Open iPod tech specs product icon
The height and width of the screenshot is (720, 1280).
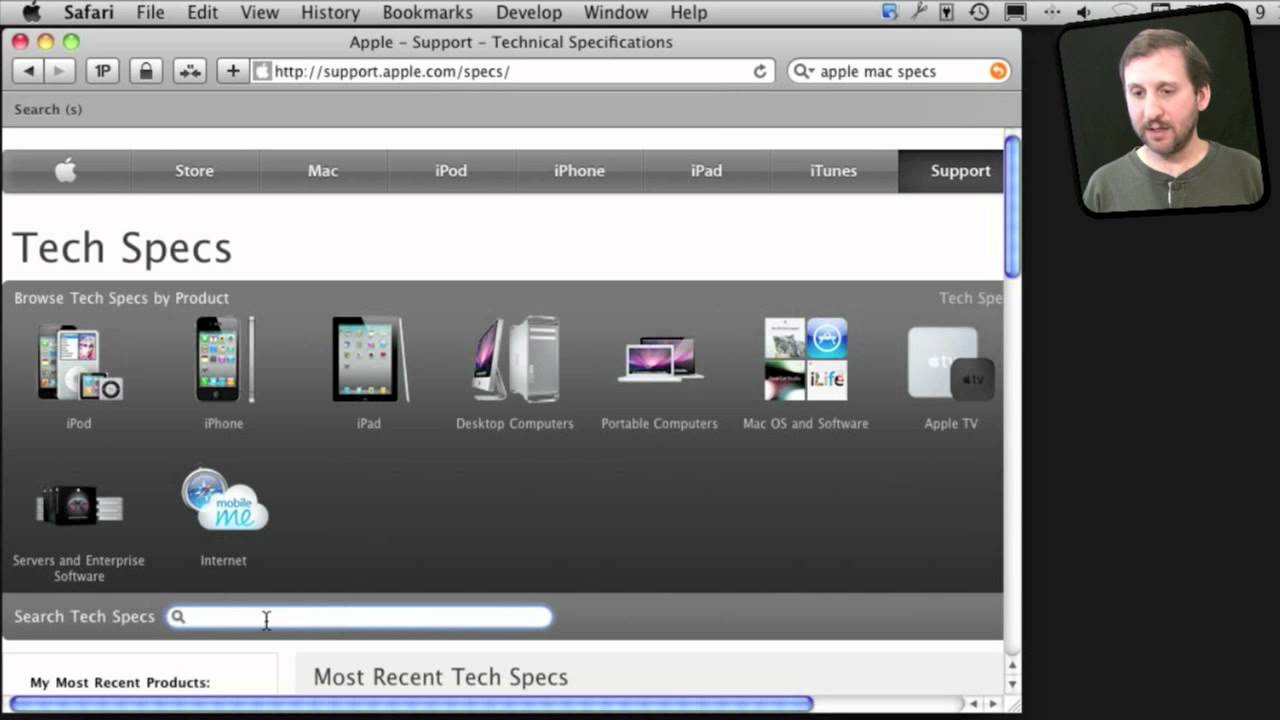click(79, 362)
